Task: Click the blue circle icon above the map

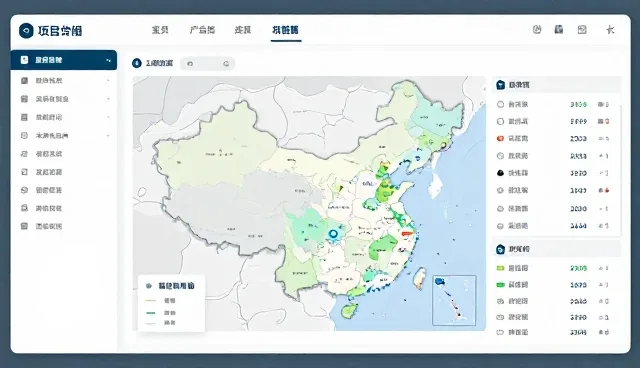Action: tap(137, 63)
